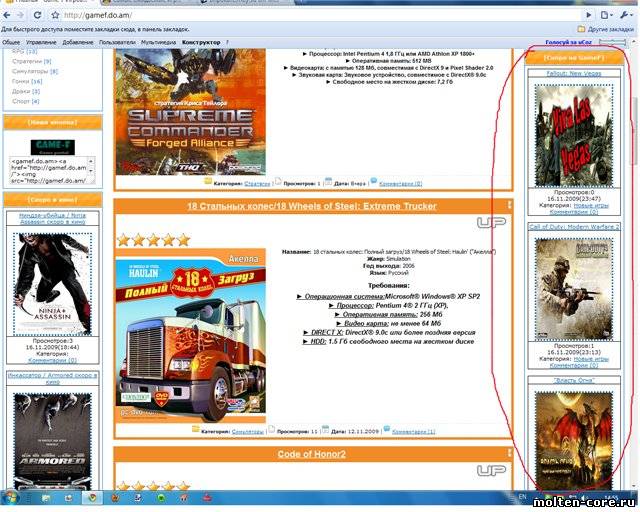
Task: Click the 'Голосуй за uCoz' link
Action: pyautogui.click(x=569, y=42)
